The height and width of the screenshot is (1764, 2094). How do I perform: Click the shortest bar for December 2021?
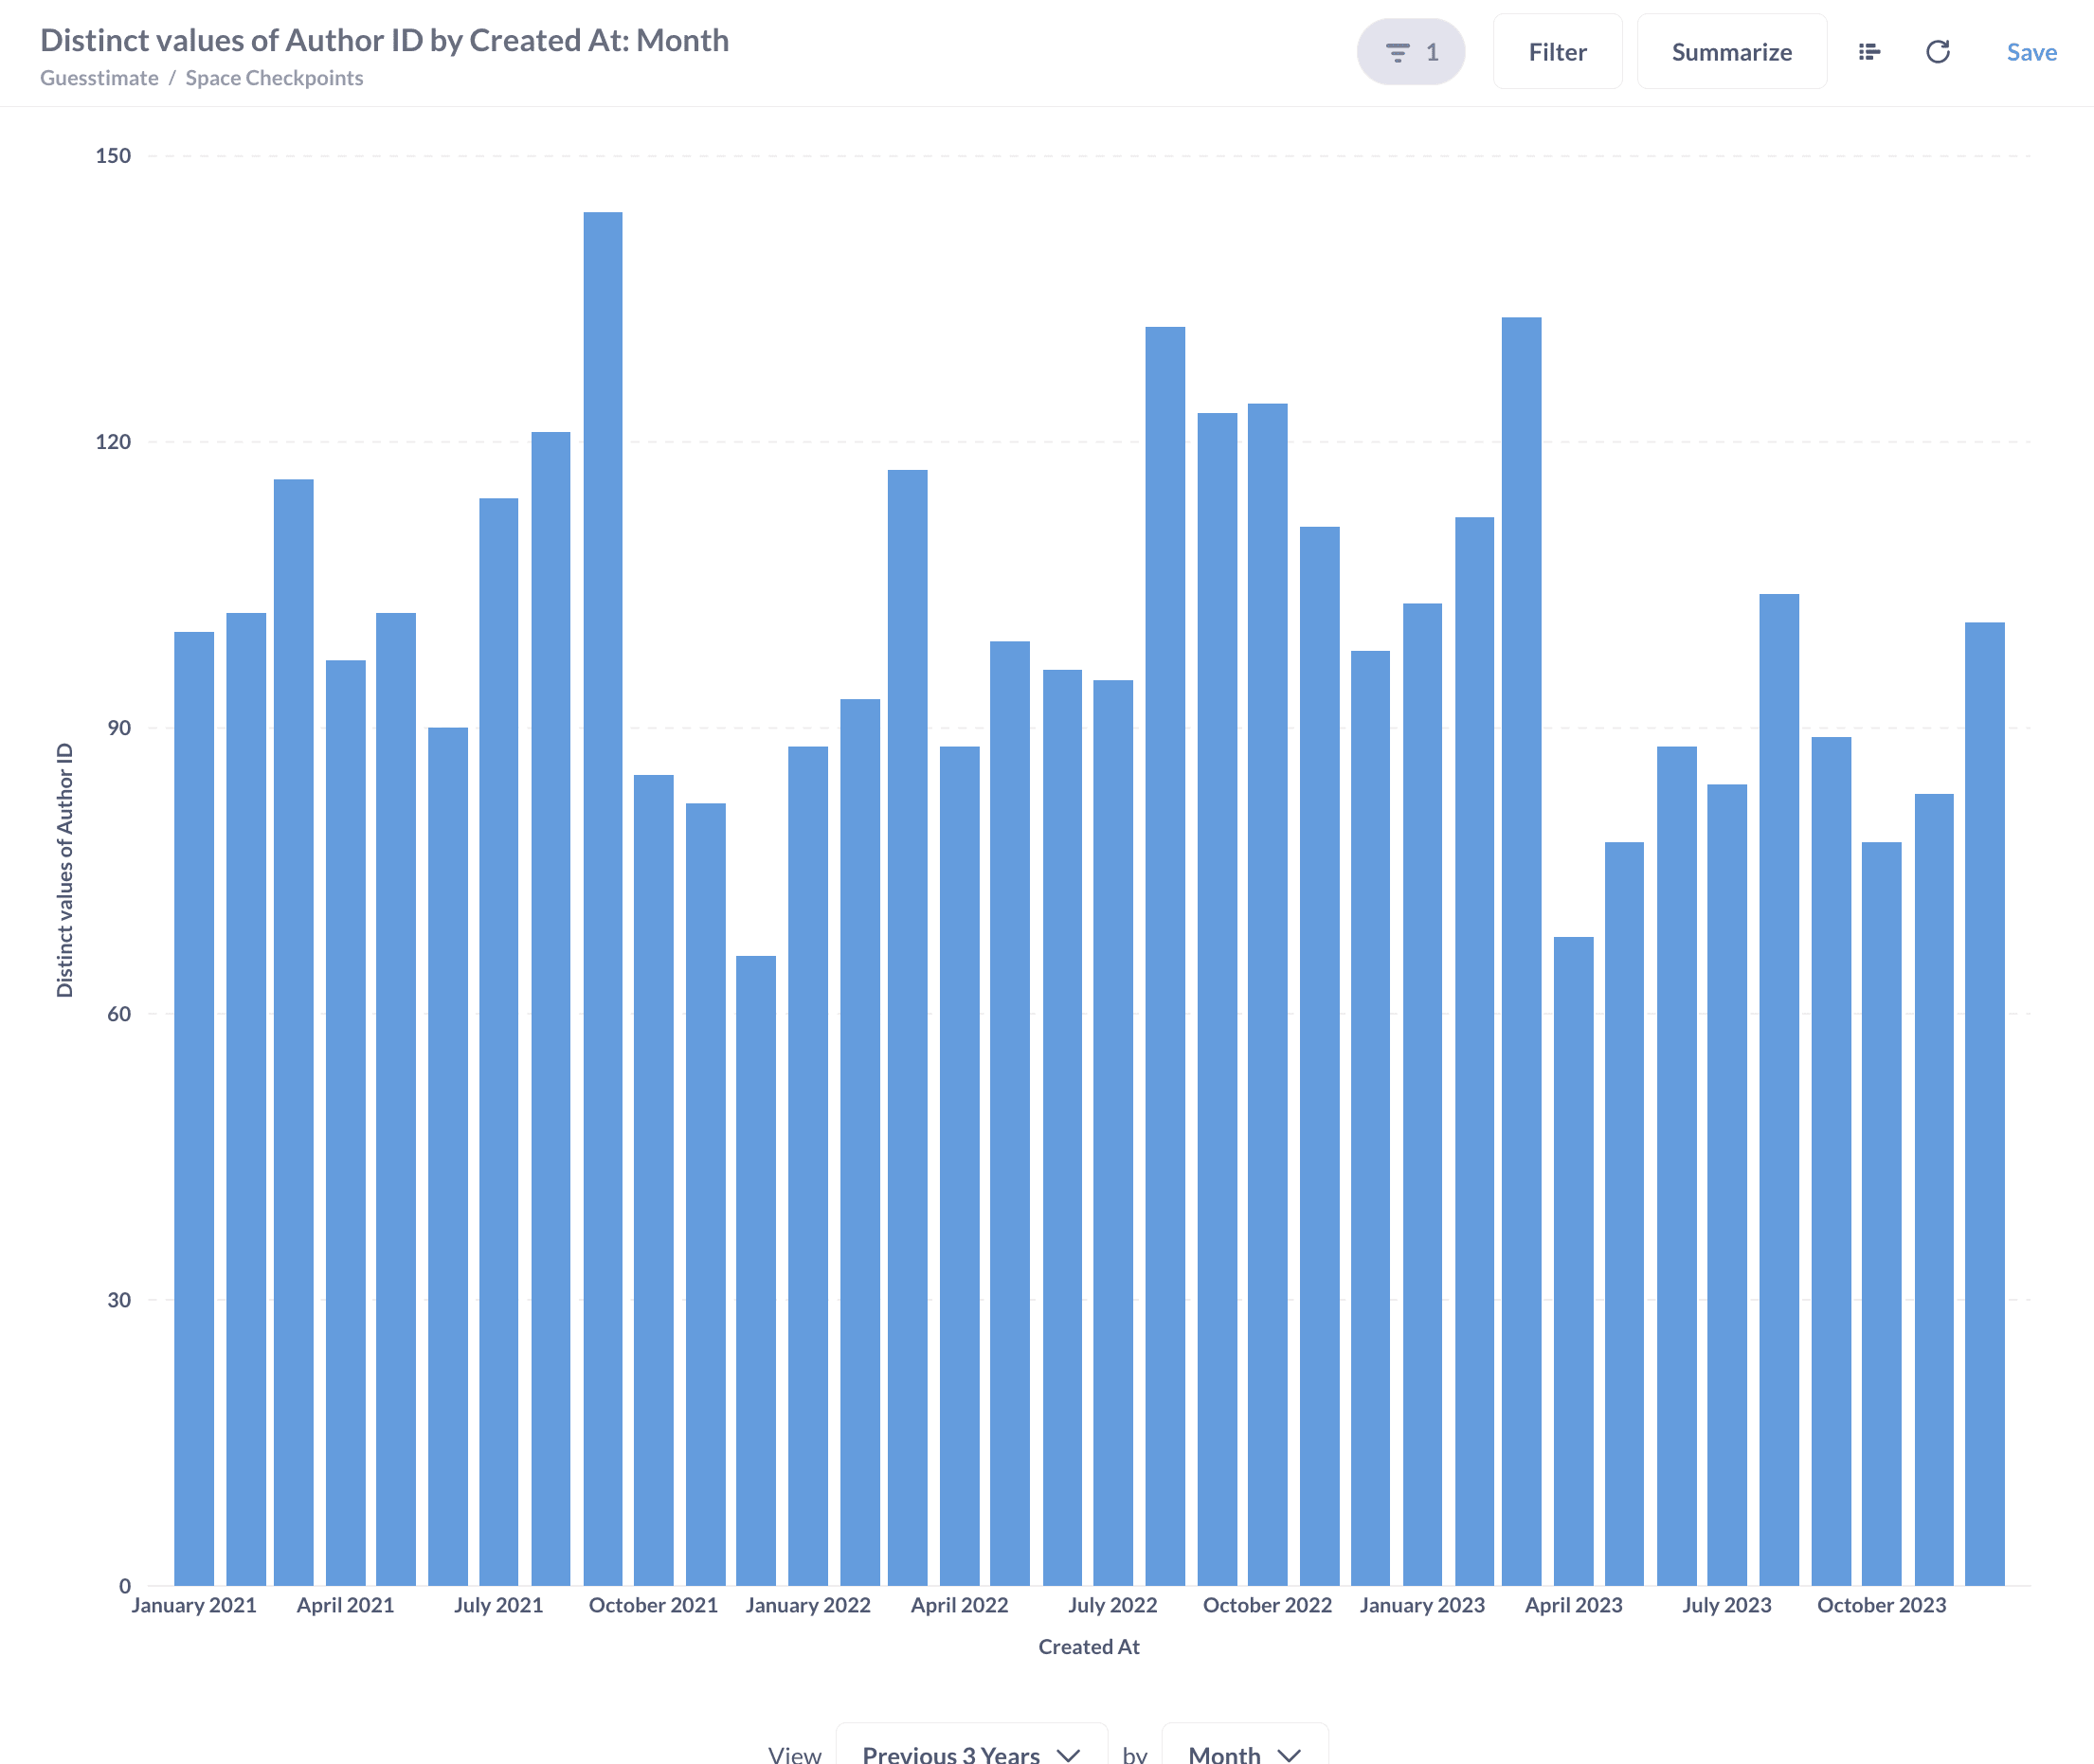tap(756, 1270)
